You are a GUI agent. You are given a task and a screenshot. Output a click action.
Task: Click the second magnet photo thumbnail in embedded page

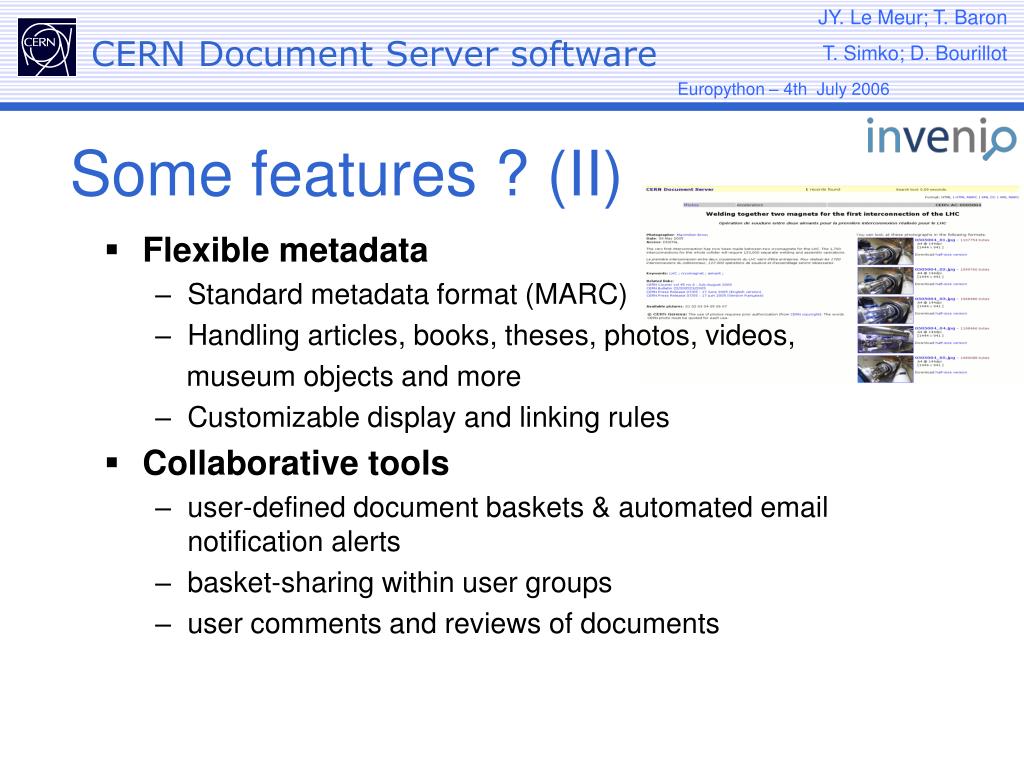[885, 280]
